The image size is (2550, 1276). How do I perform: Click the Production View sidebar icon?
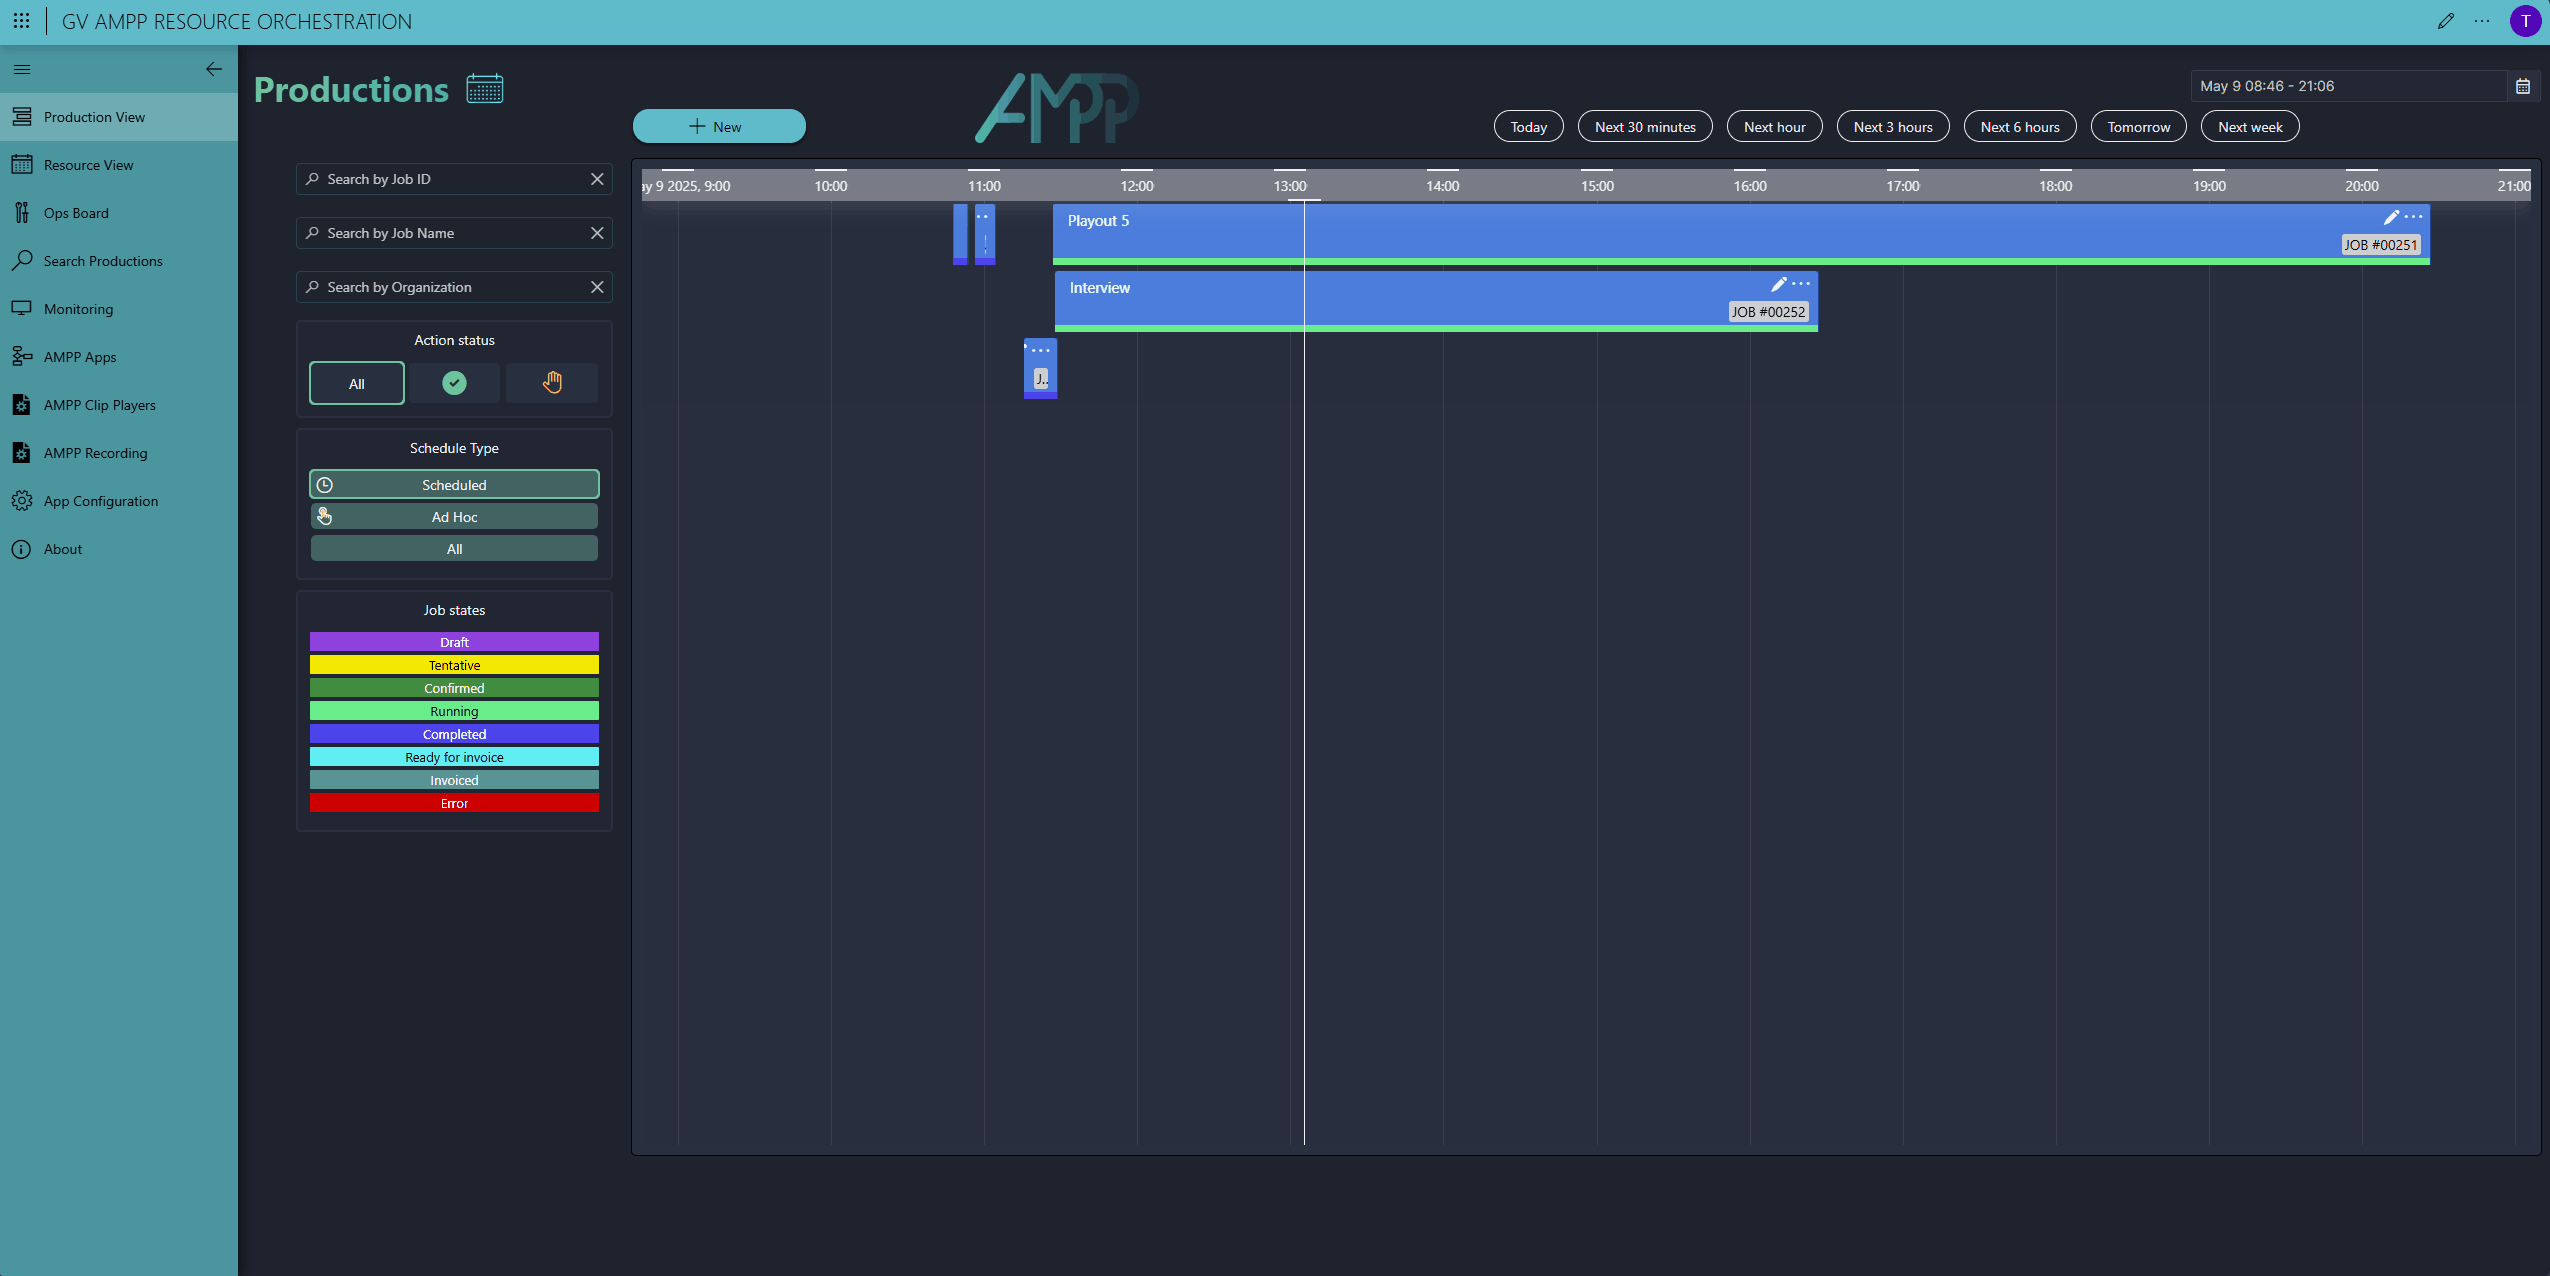coord(22,117)
